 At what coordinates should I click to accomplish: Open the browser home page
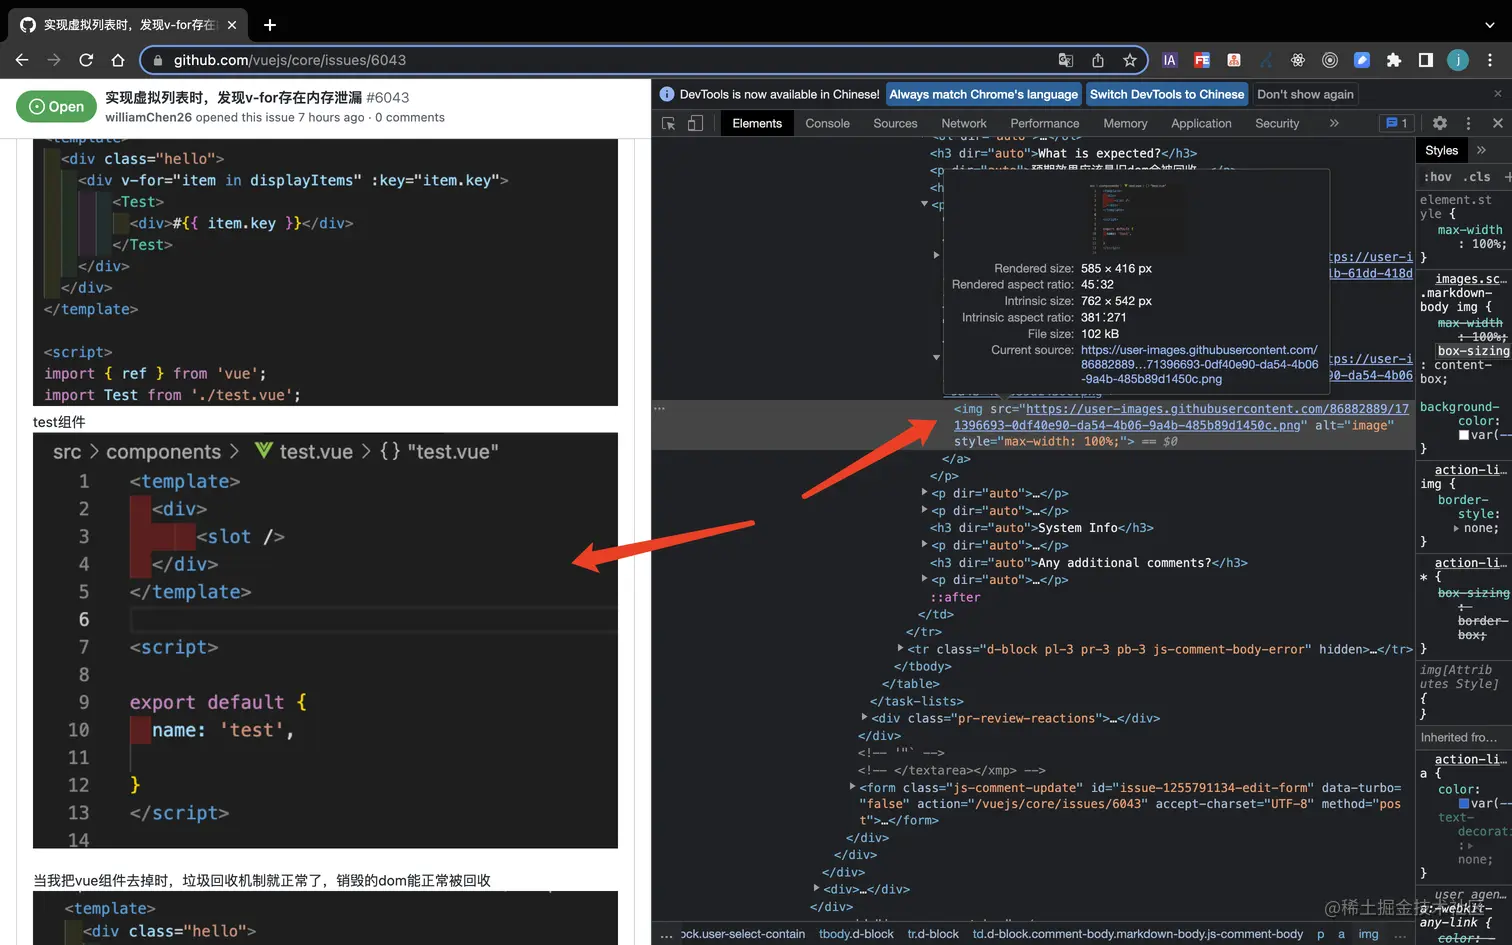pos(118,60)
